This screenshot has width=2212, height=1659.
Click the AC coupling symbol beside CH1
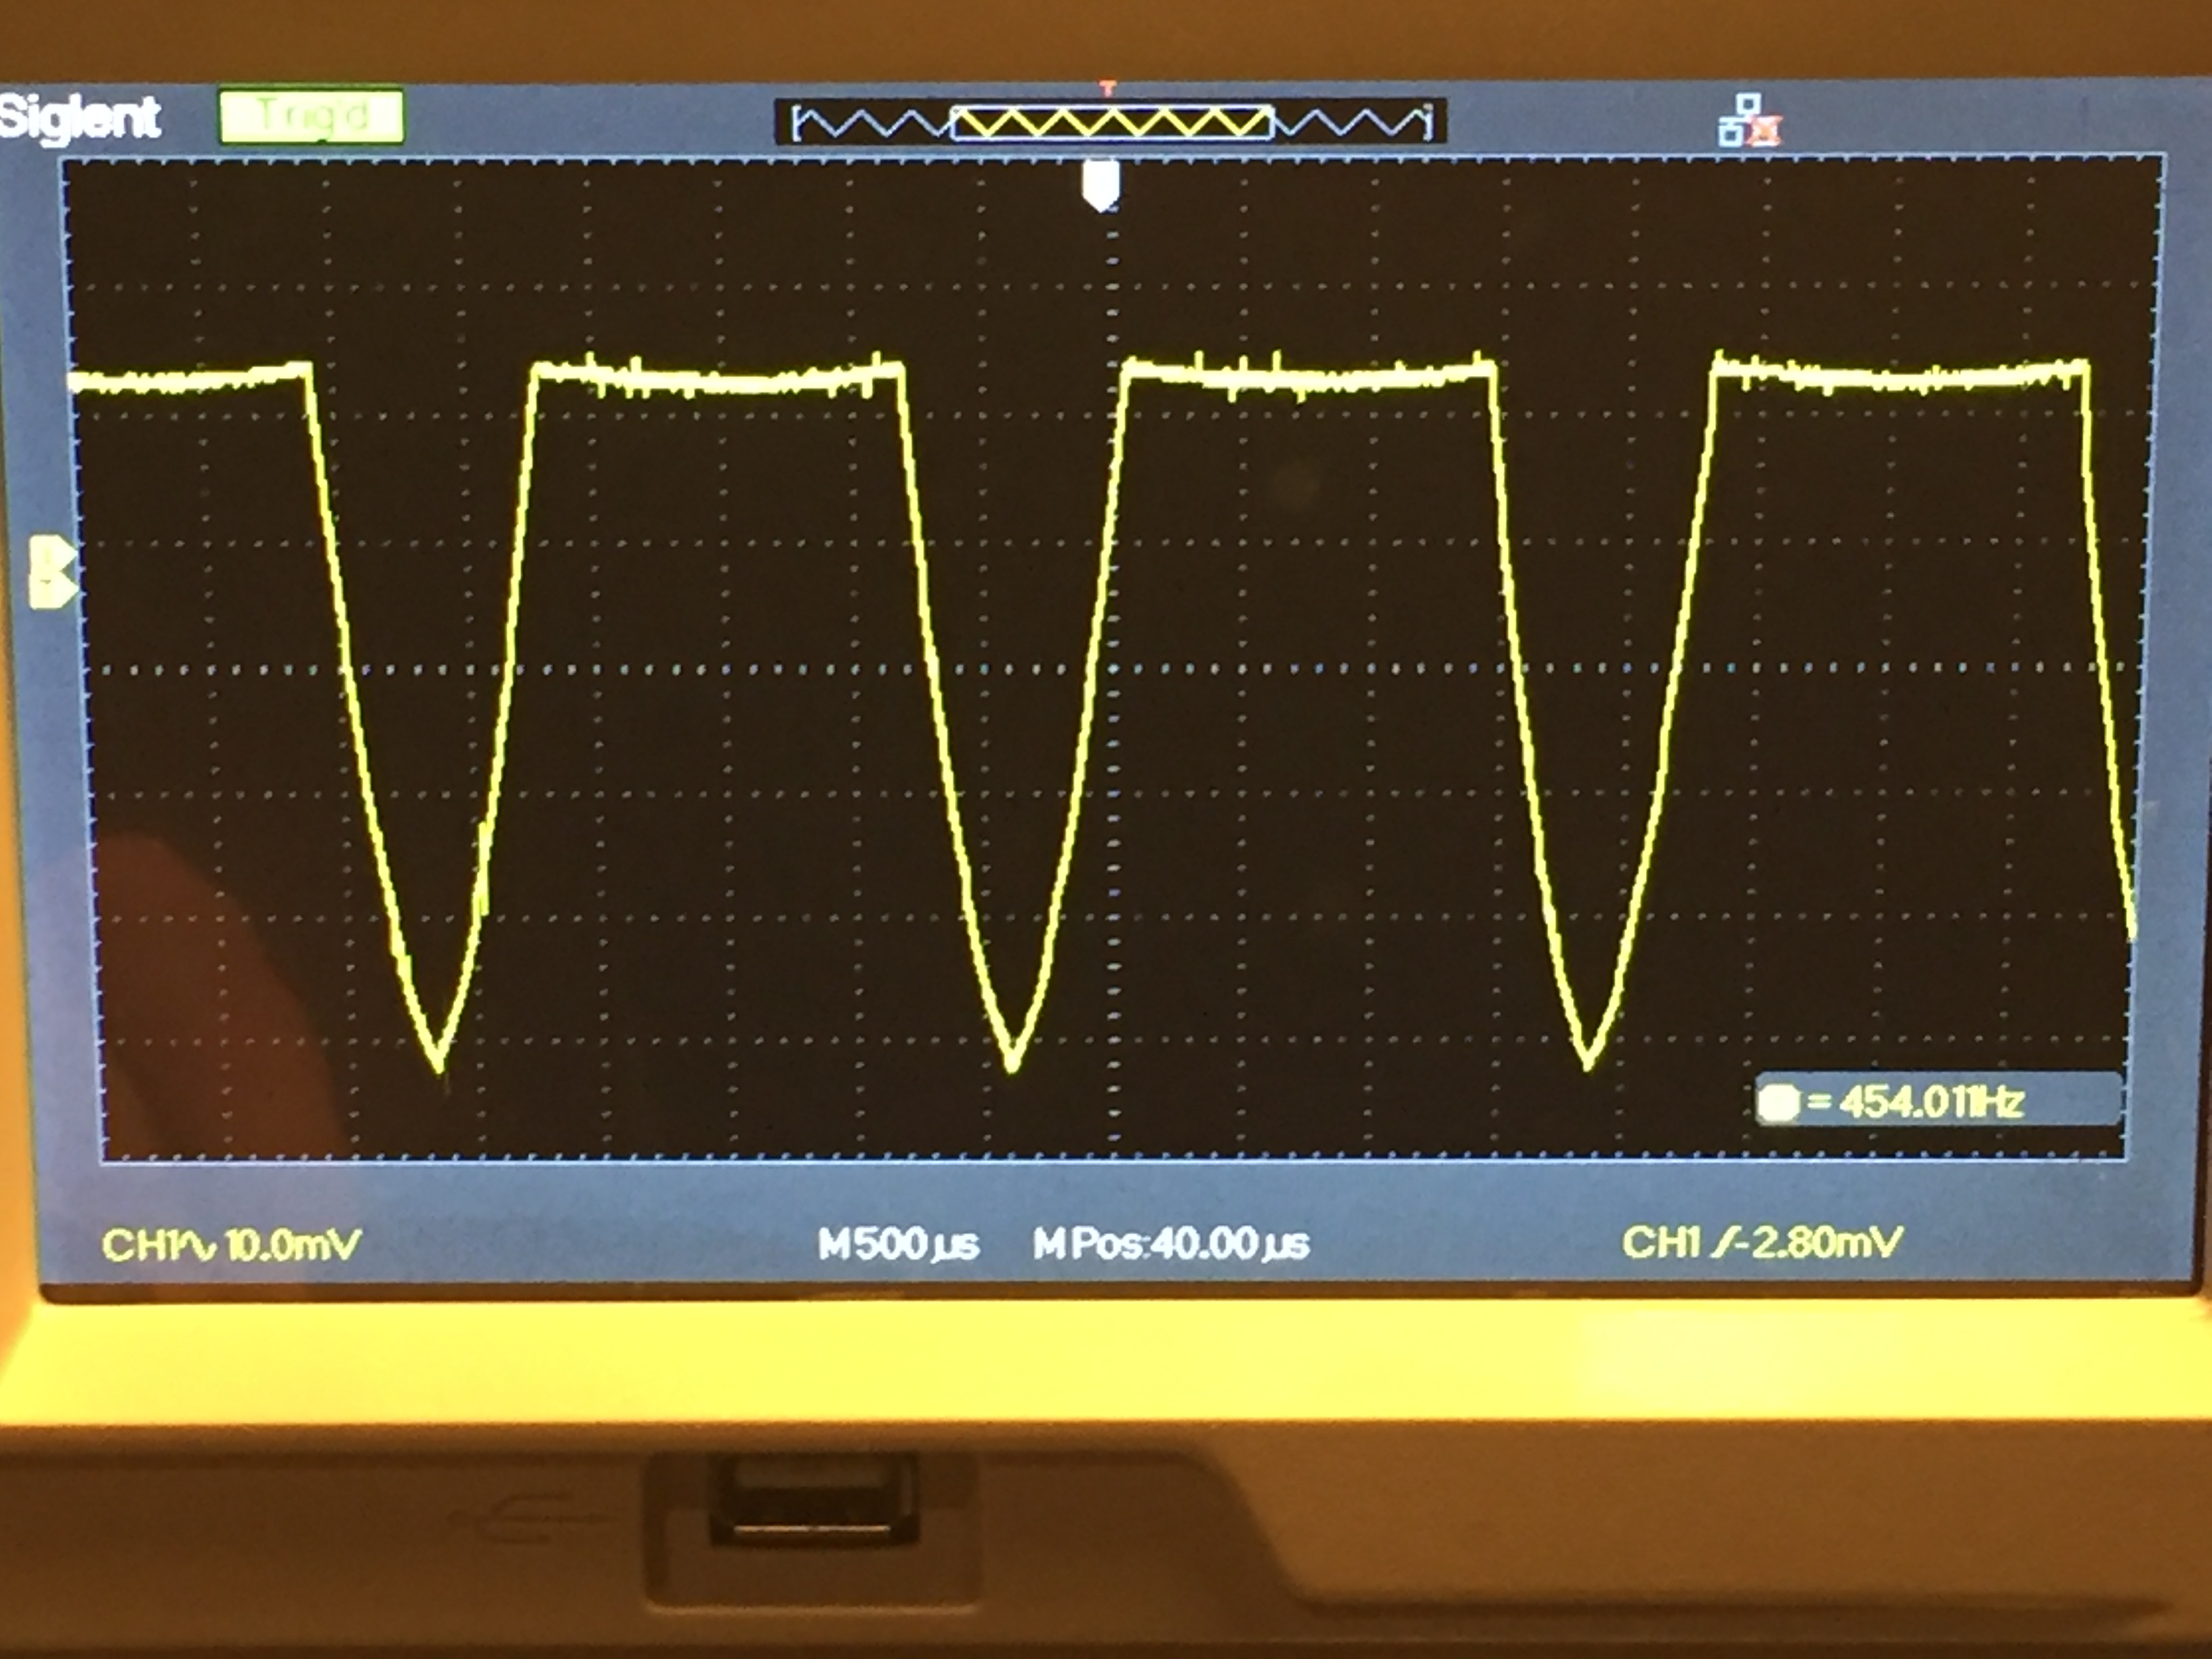tap(197, 1246)
